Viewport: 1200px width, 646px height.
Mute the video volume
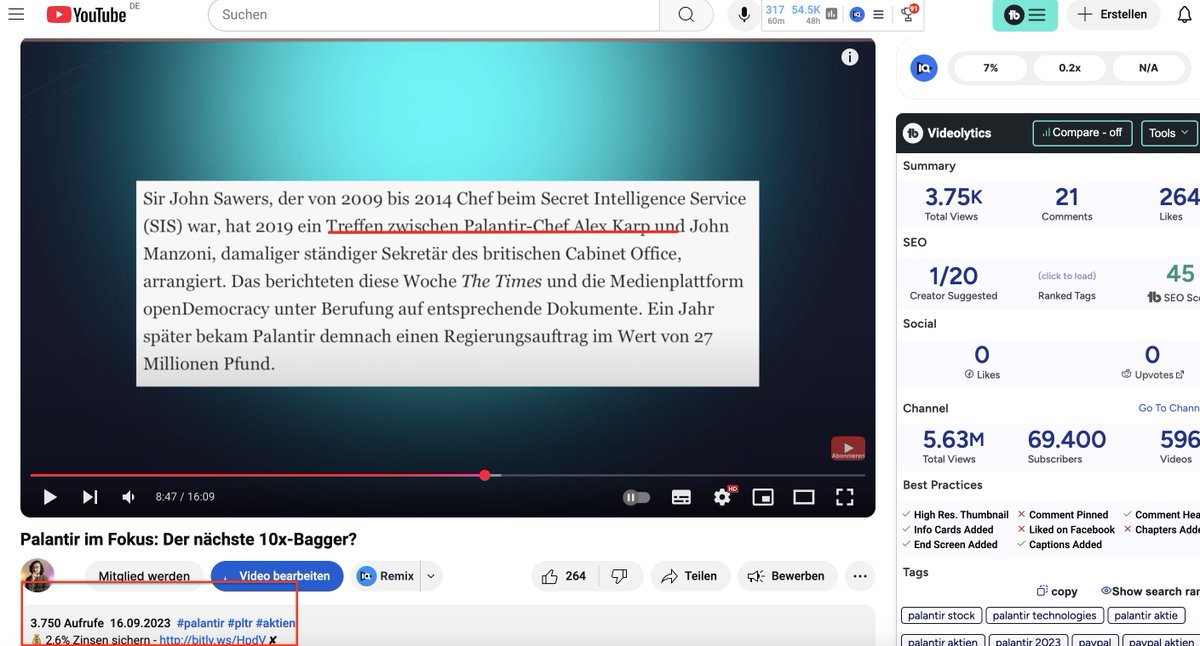[x=128, y=496]
